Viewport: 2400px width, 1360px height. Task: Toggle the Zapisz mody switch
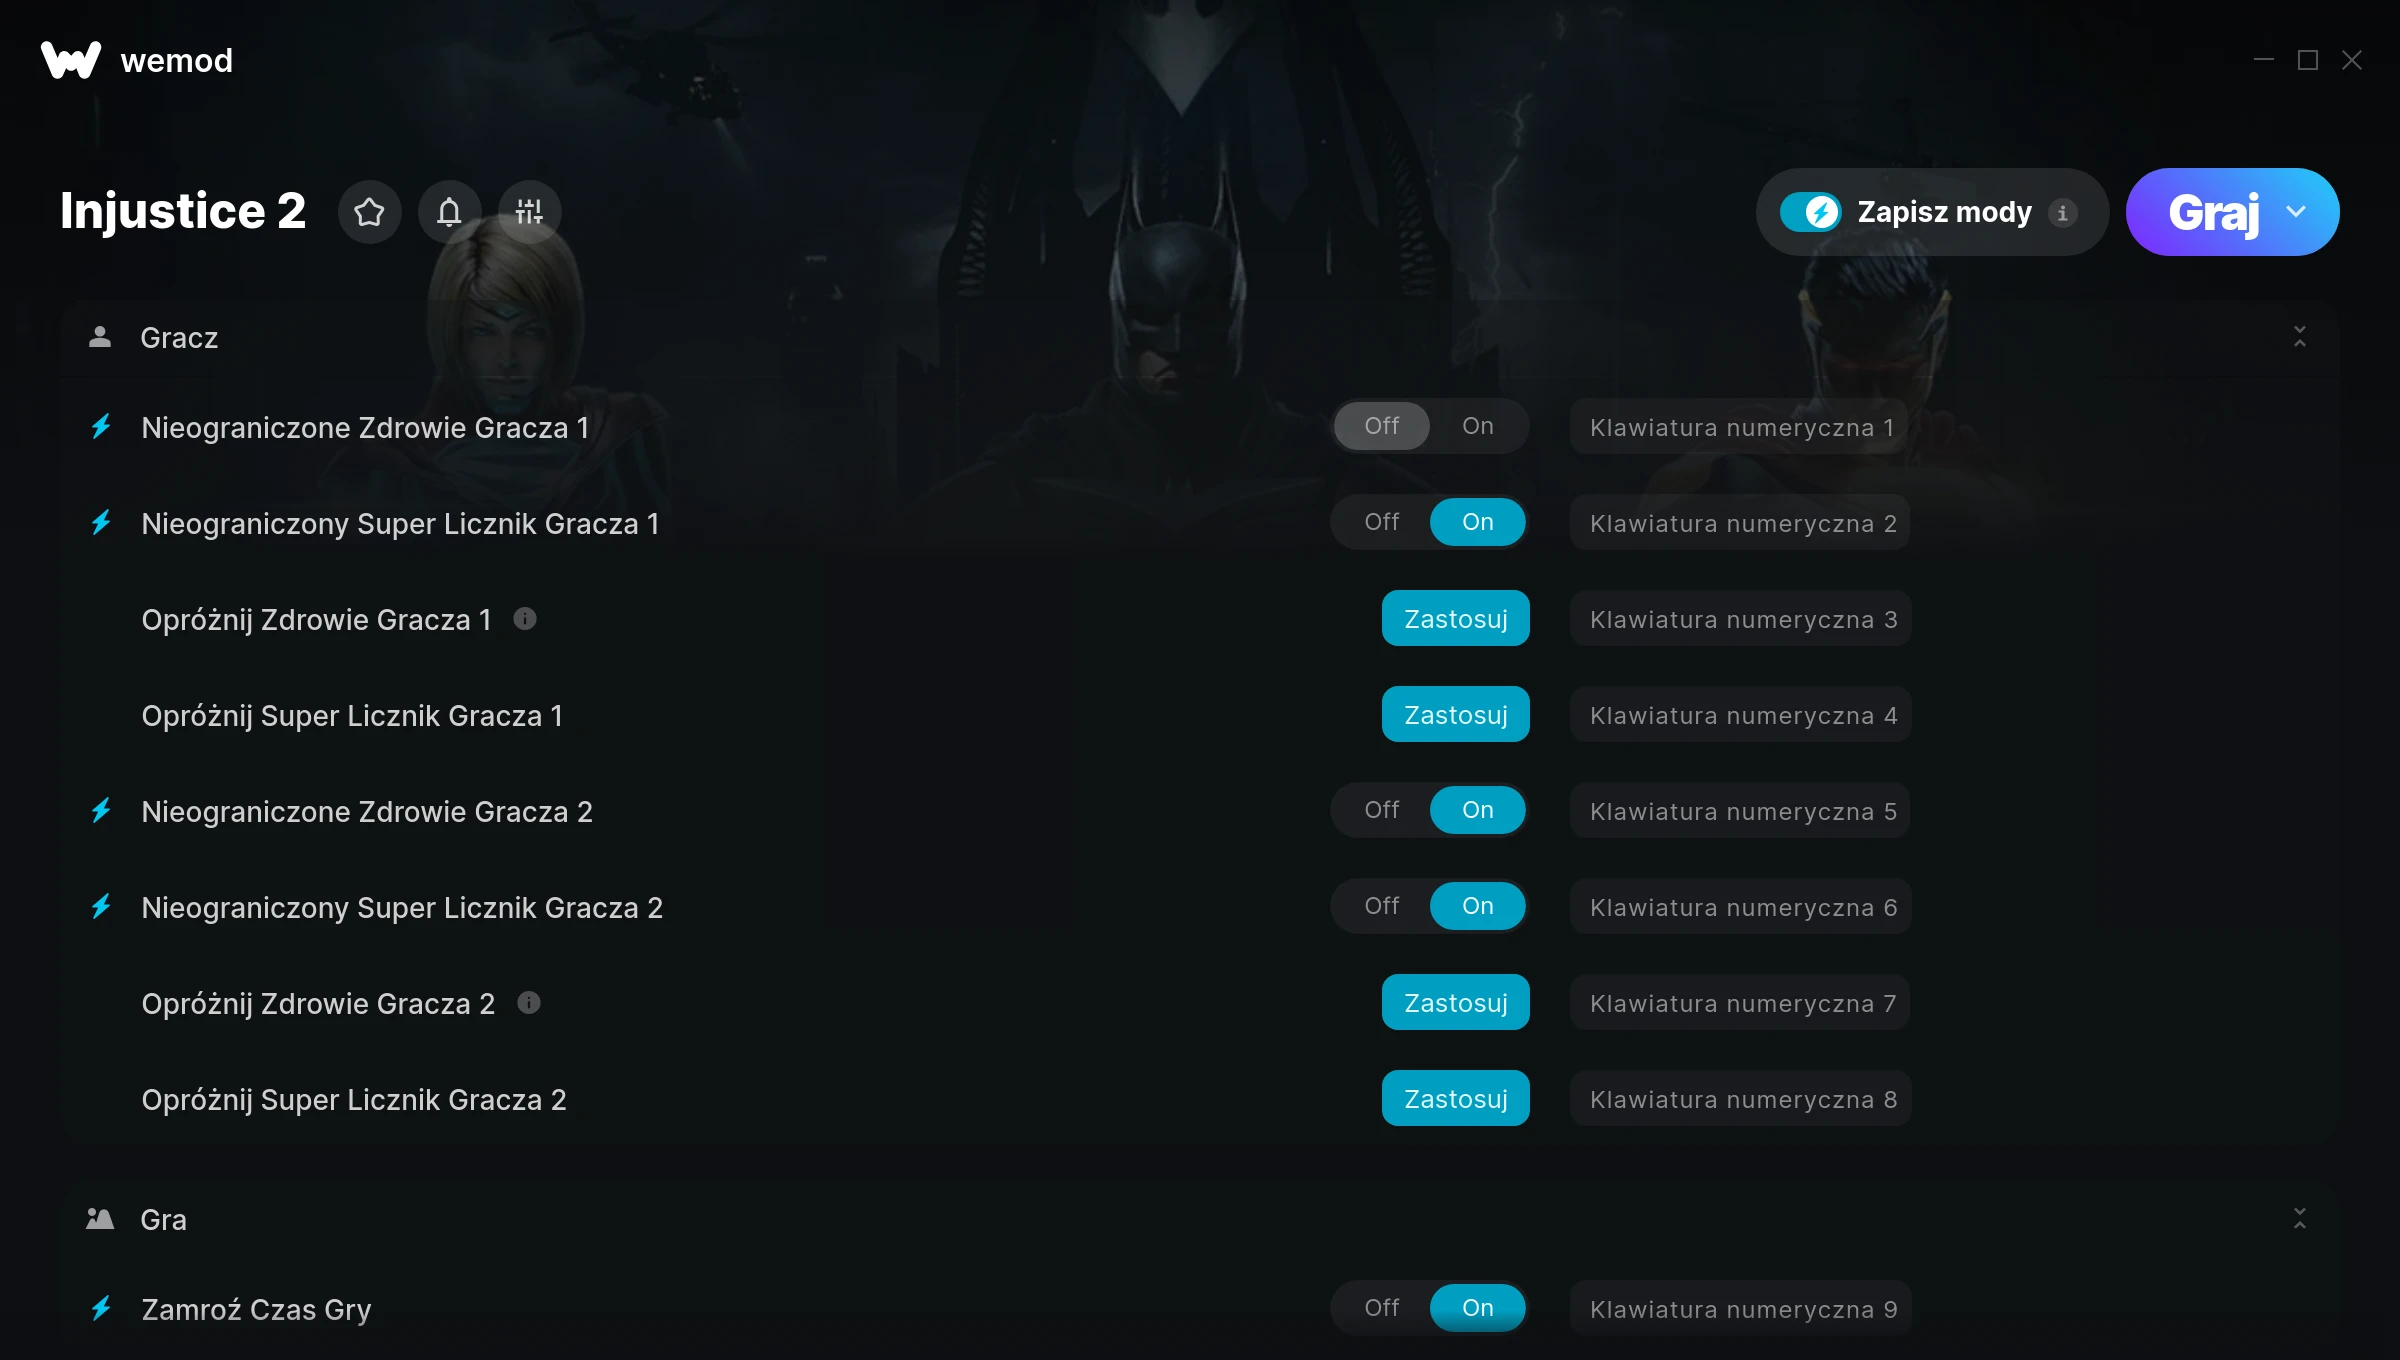1811,212
